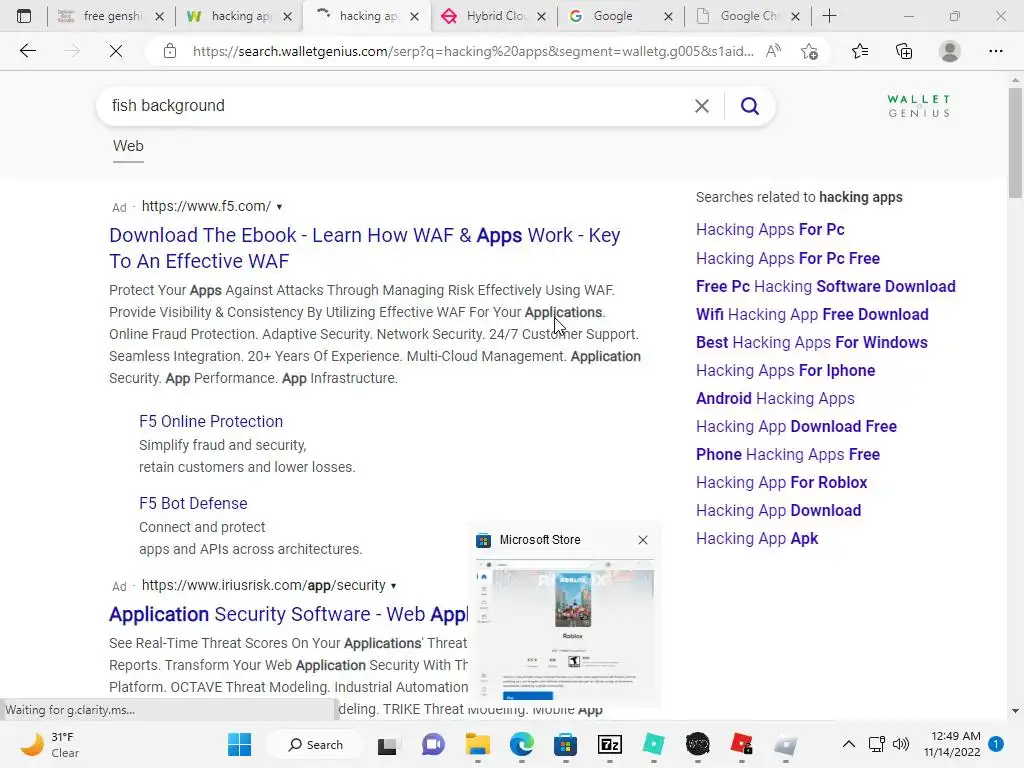Submit search with magnifier icon
The image size is (1024, 768).
pos(750,106)
